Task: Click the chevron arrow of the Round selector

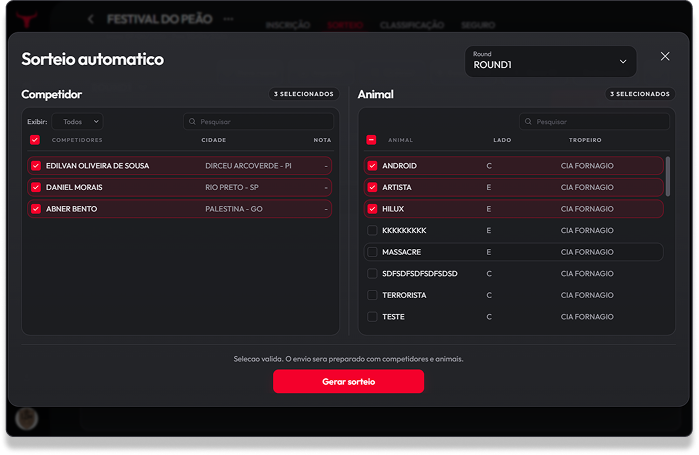Action: 623,61
